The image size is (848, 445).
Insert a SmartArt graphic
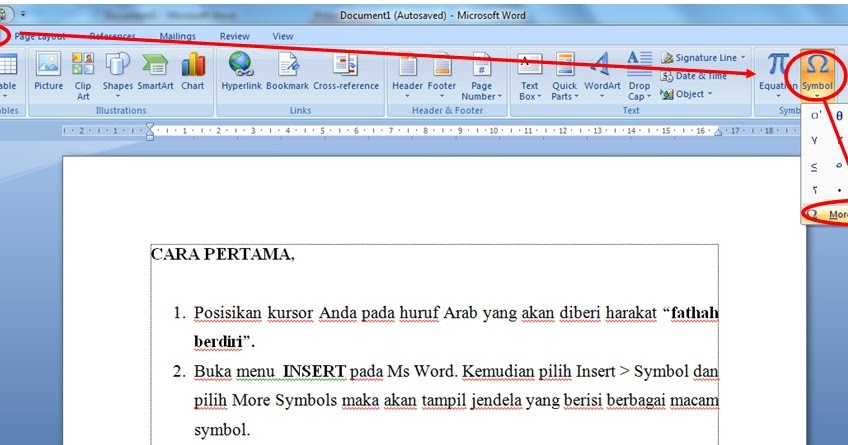point(155,72)
